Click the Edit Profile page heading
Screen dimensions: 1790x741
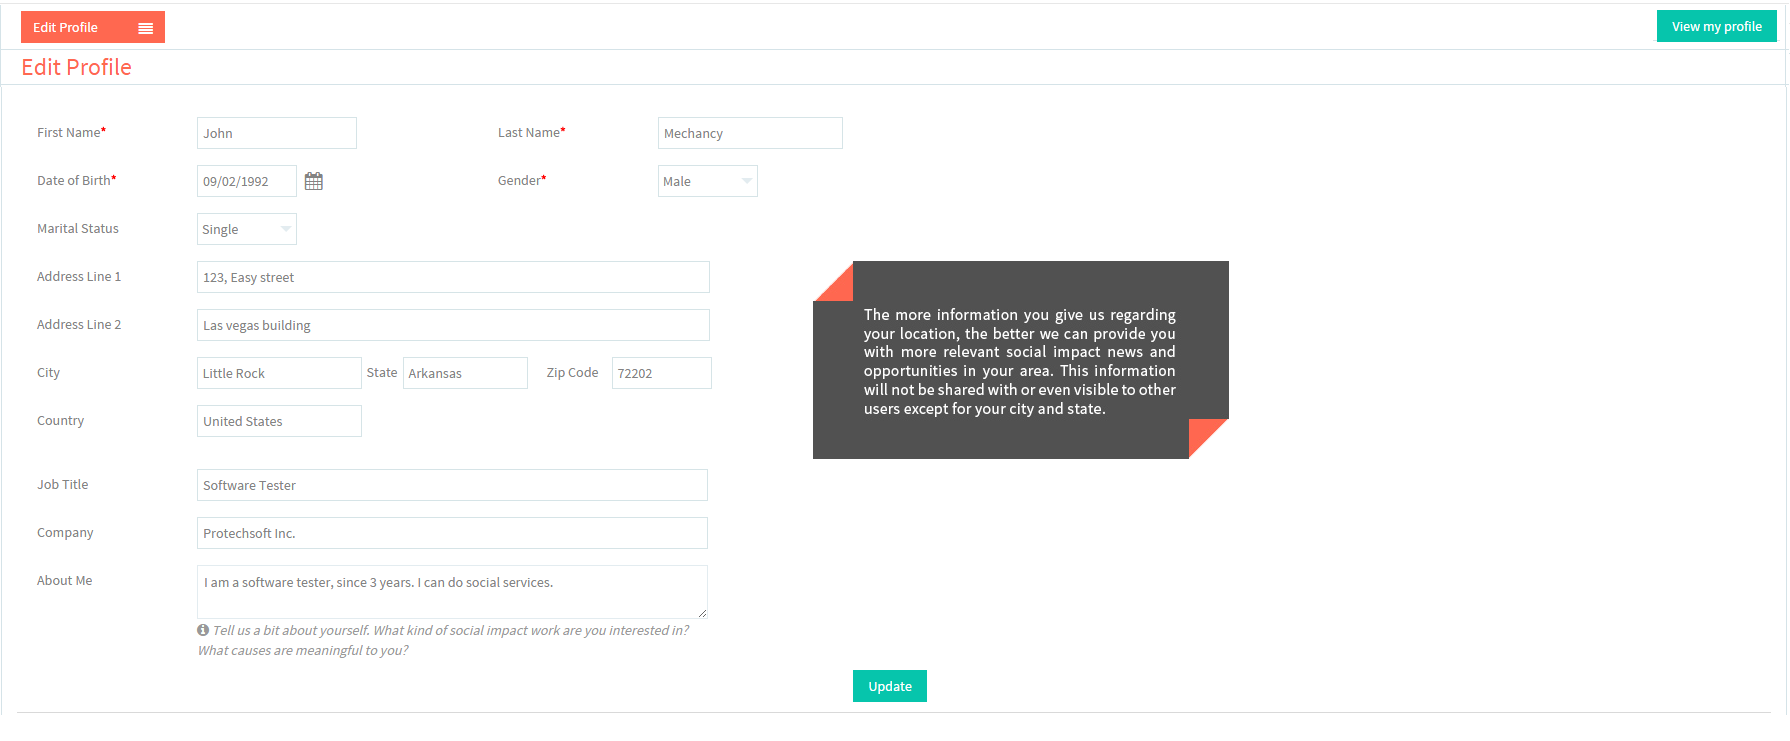click(x=76, y=67)
